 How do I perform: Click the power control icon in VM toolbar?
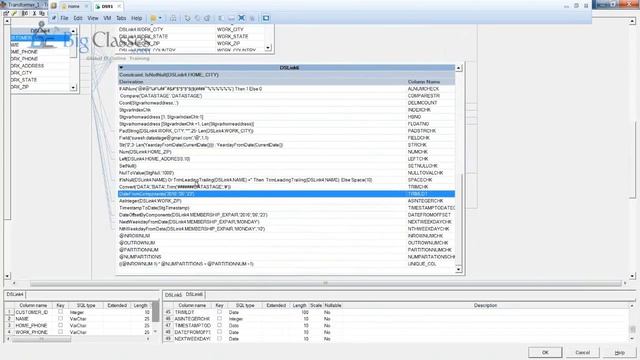tap(153, 18)
